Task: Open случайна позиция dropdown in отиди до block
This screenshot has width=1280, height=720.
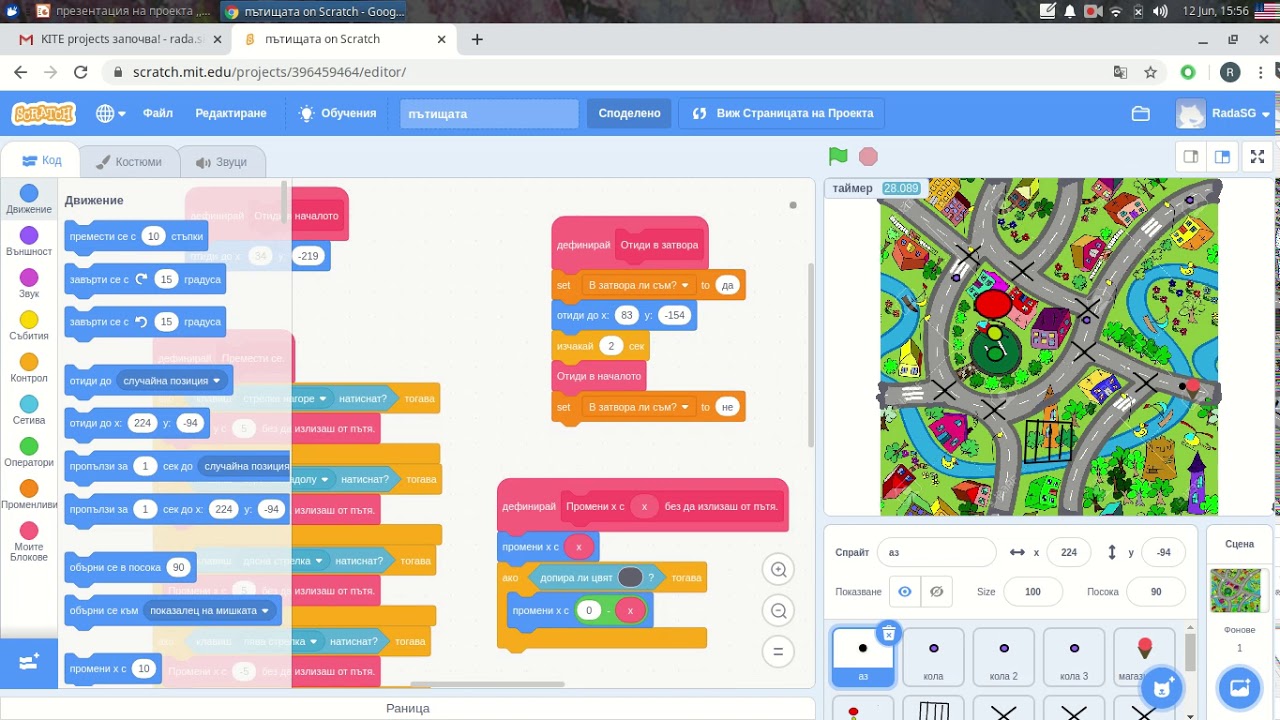Action: (172, 381)
